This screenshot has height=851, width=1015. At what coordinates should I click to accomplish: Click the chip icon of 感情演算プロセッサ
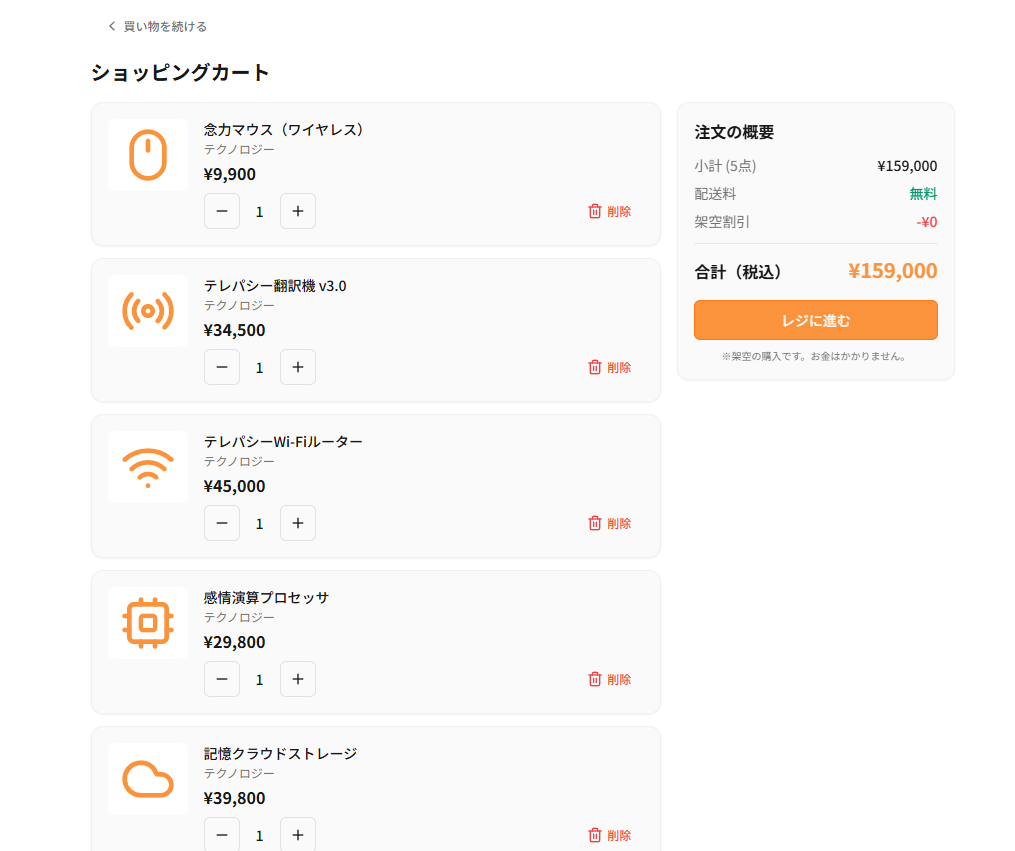coord(147,622)
